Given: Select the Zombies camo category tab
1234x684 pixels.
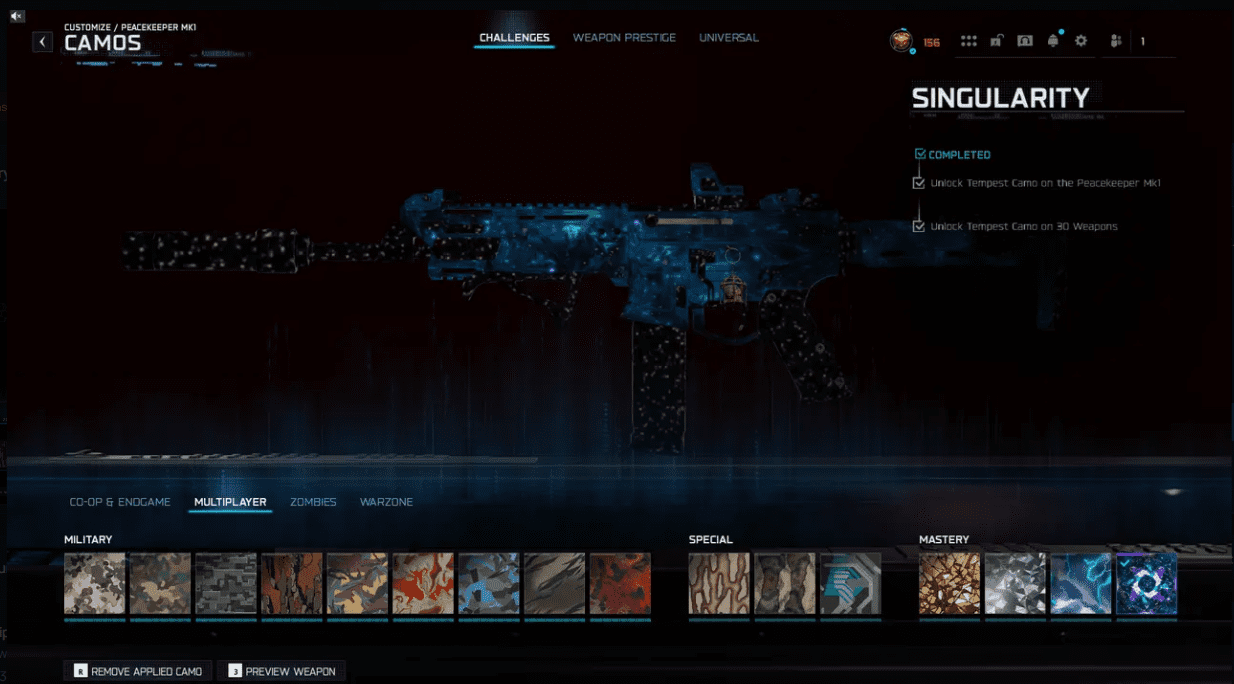Looking at the screenshot, I should coord(313,502).
